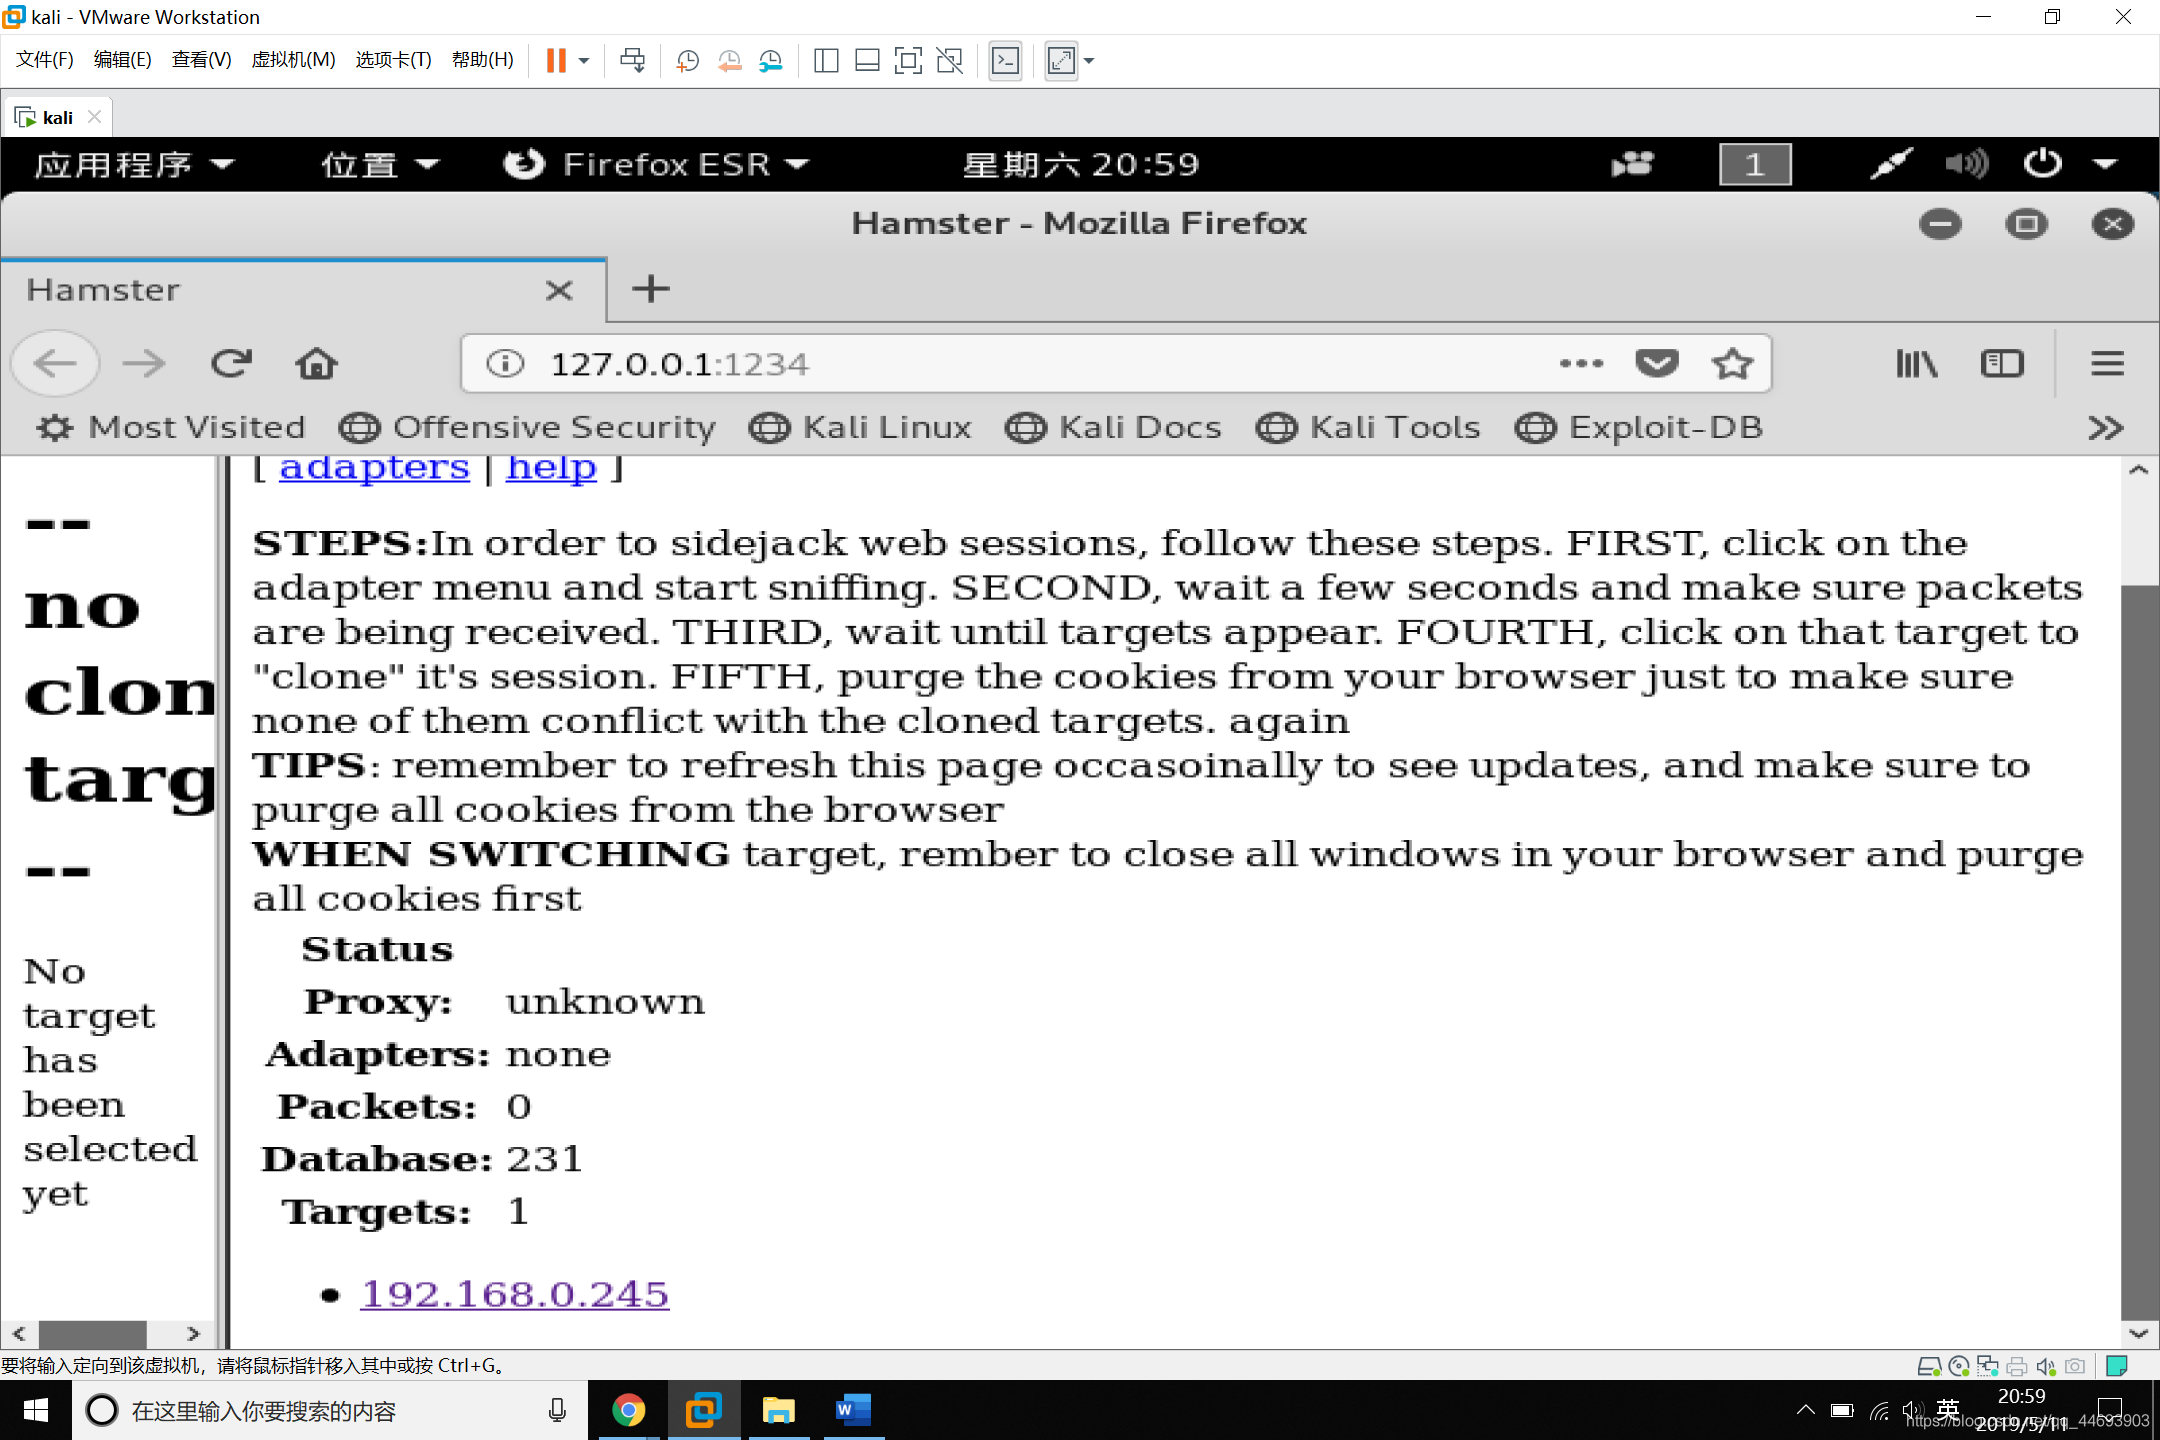Expand the stretch guest dropdown arrow
This screenshot has height=1440, width=2160.
[1090, 61]
